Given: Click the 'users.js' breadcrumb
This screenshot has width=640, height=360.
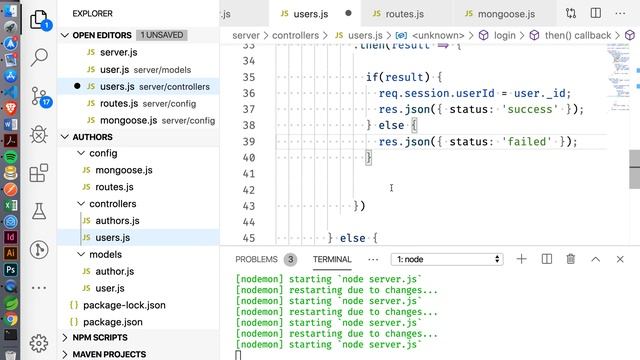Looking at the screenshot, I should pyautogui.click(x=365, y=36).
